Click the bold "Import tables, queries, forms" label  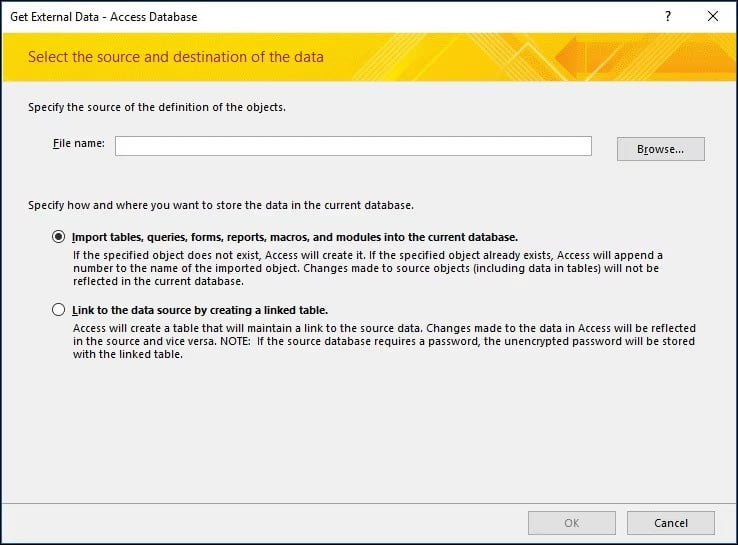click(295, 237)
